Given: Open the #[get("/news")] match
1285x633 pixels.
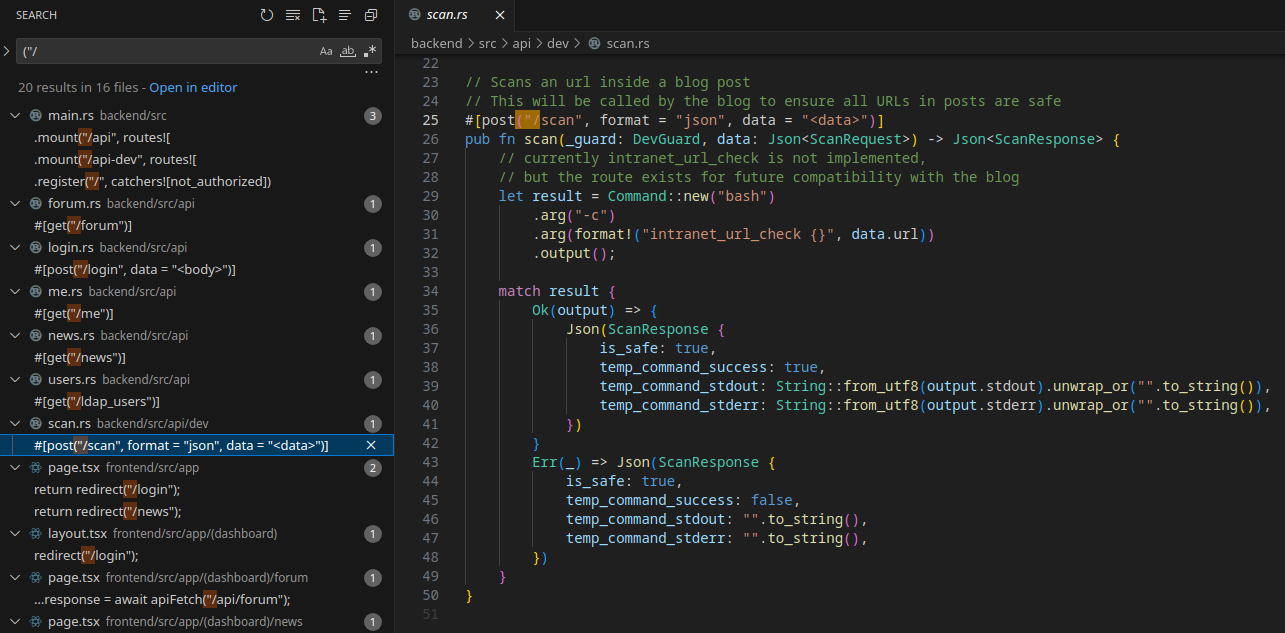Looking at the screenshot, I should tap(80, 358).
